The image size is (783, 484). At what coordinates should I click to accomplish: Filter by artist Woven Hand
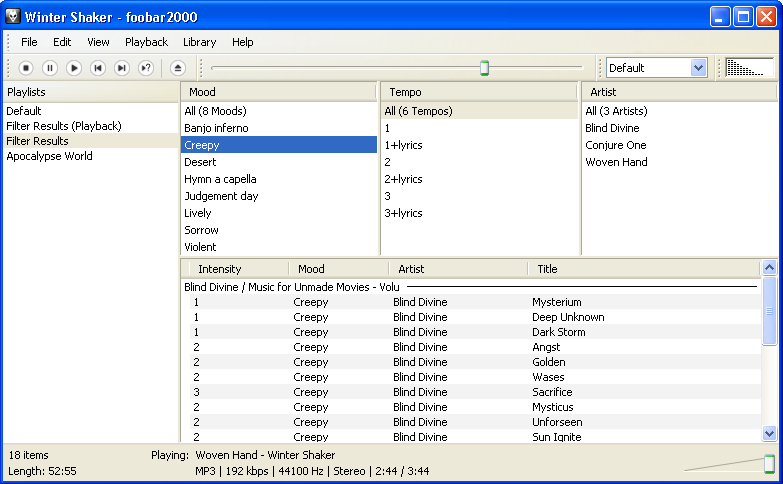click(680, 162)
